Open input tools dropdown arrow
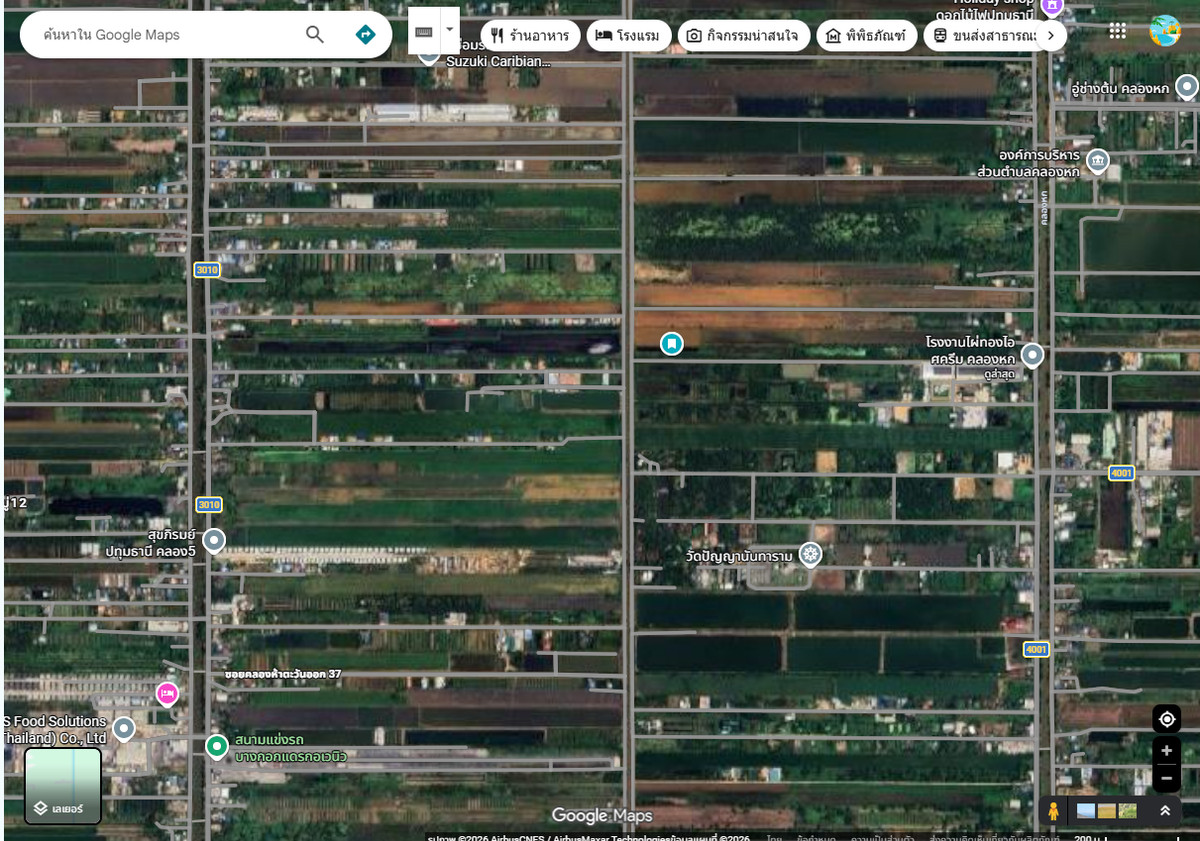Image resolution: width=1200 pixels, height=841 pixels. point(450,30)
